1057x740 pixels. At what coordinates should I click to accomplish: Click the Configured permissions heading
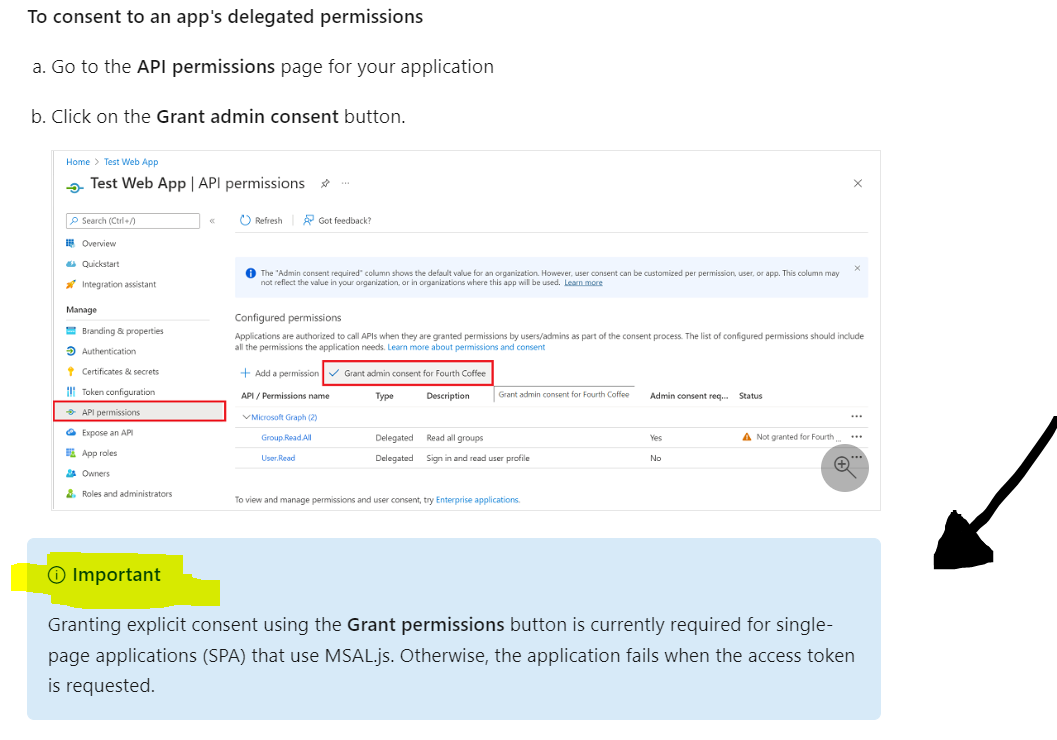(288, 317)
